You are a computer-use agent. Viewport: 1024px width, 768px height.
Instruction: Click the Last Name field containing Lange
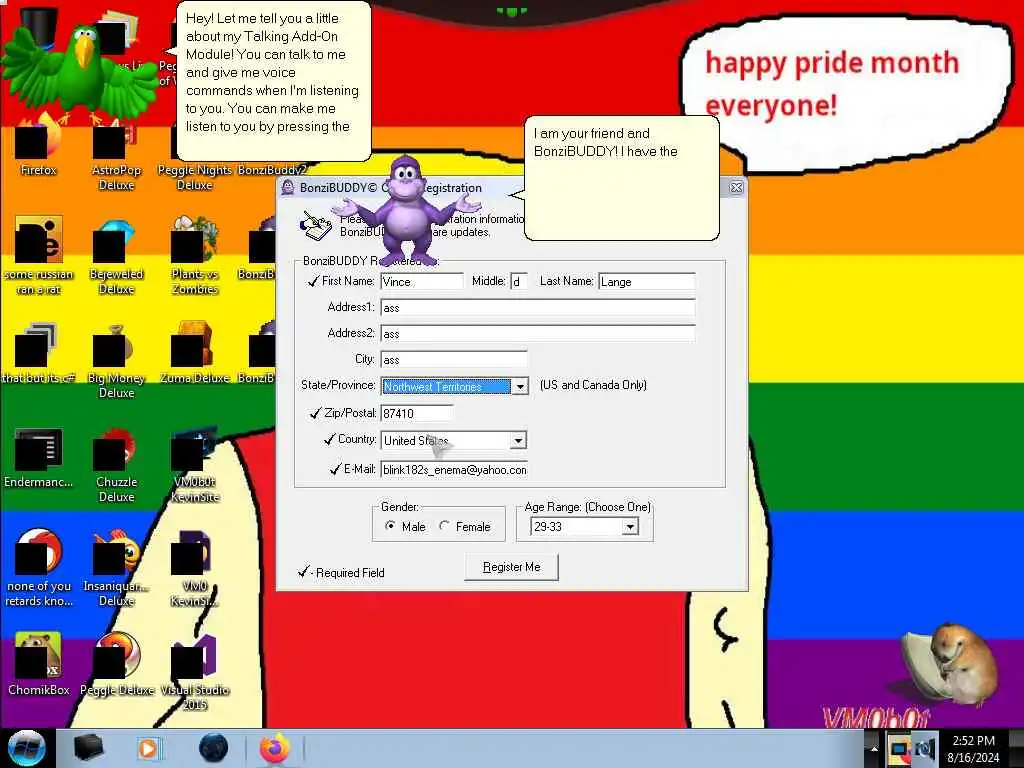pos(647,281)
